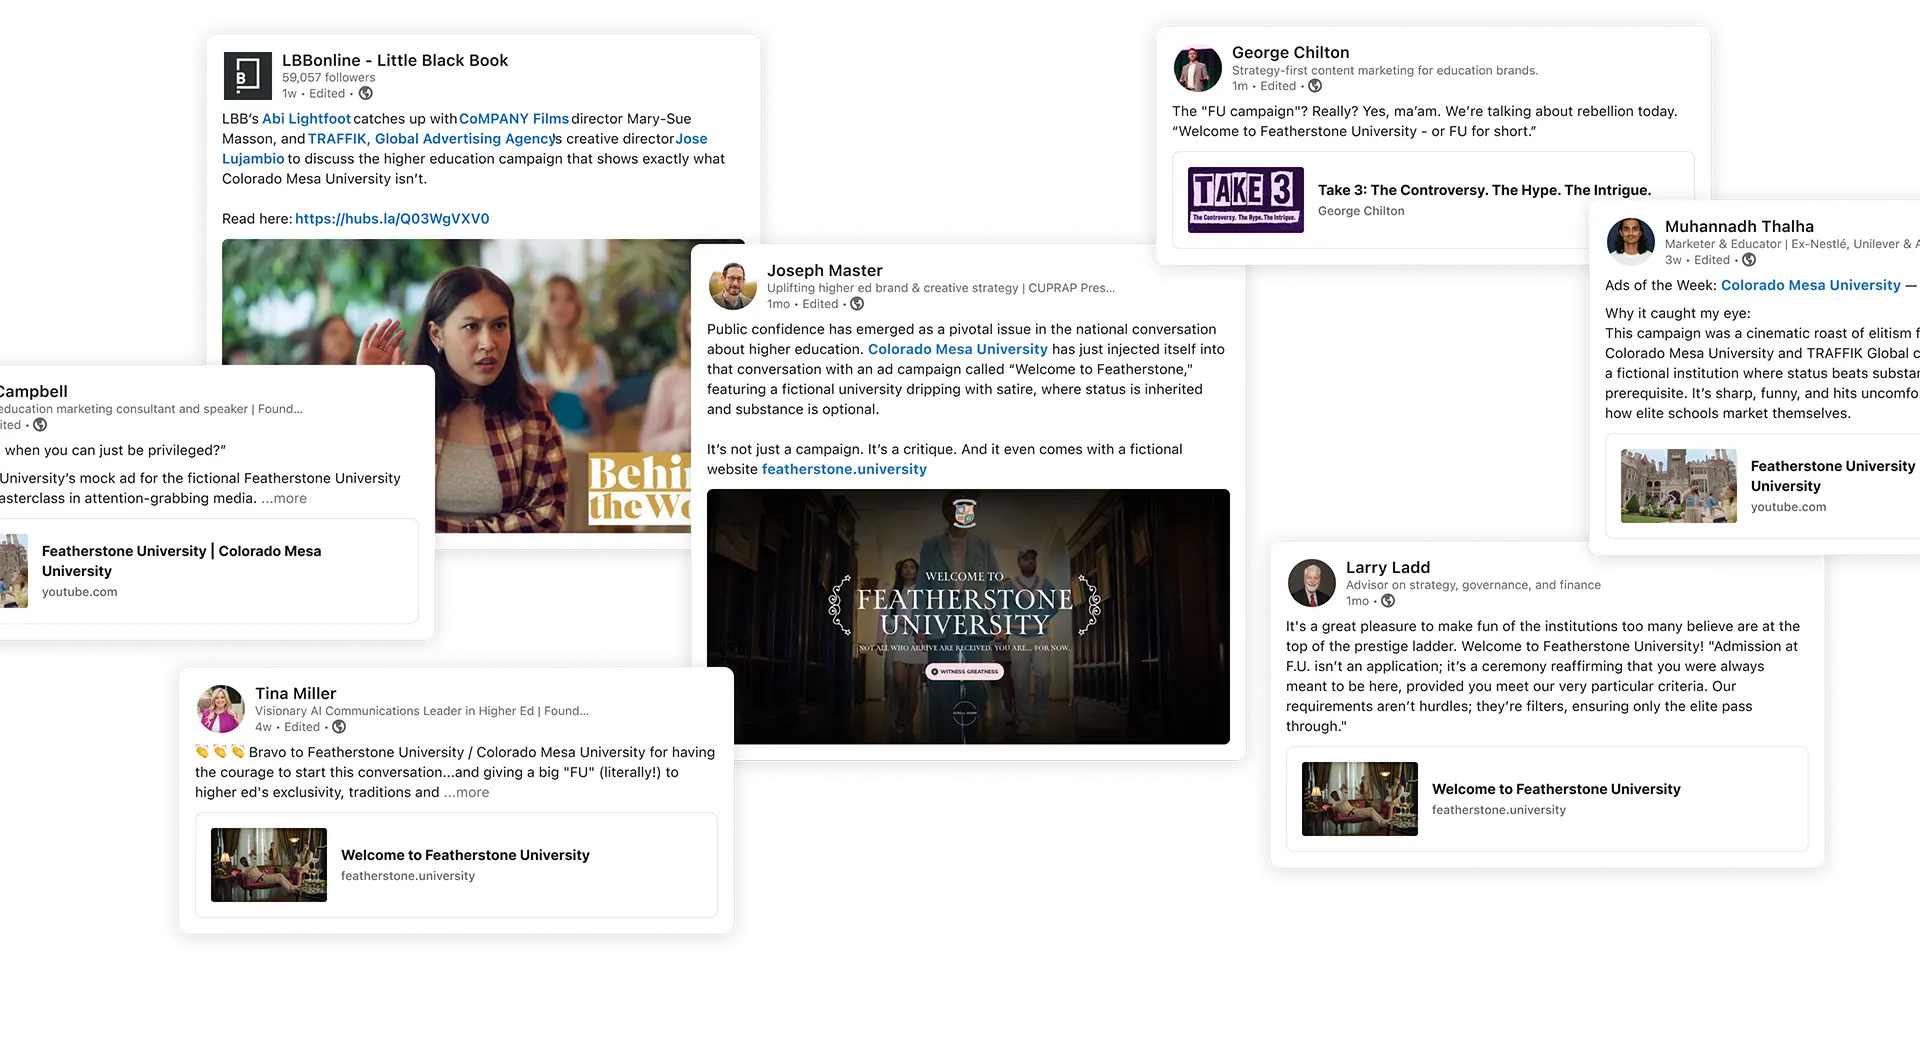Click the LBBonline - Little Black Book page name
Image resolution: width=1920 pixels, height=1040 pixels.
click(395, 60)
